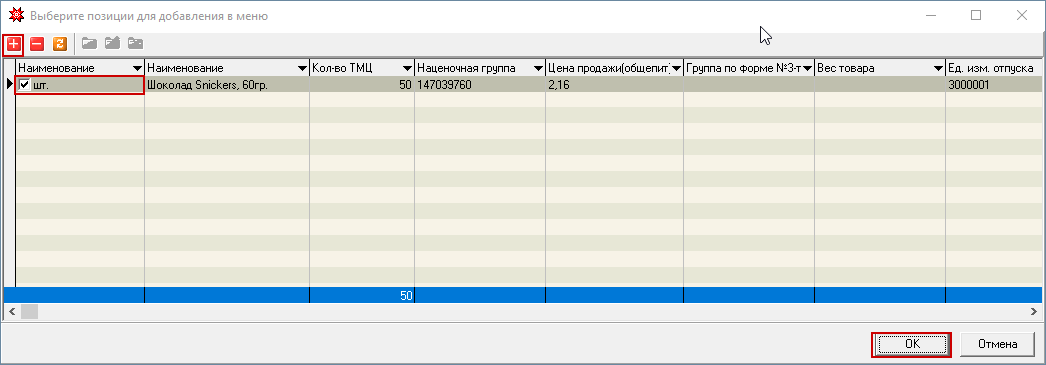The width and height of the screenshot is (1046, 365).
Task: Click the Наценочная группа column header text
Action: pos(466,68)
